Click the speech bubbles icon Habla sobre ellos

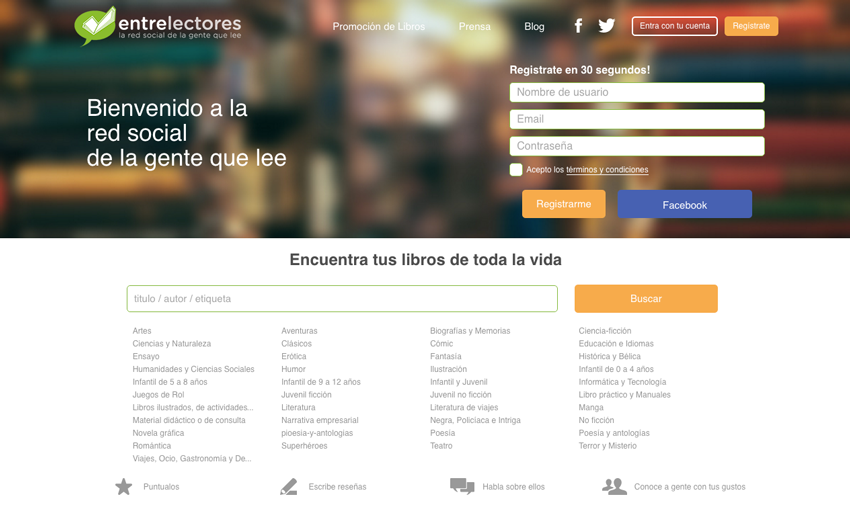point(462,486)
